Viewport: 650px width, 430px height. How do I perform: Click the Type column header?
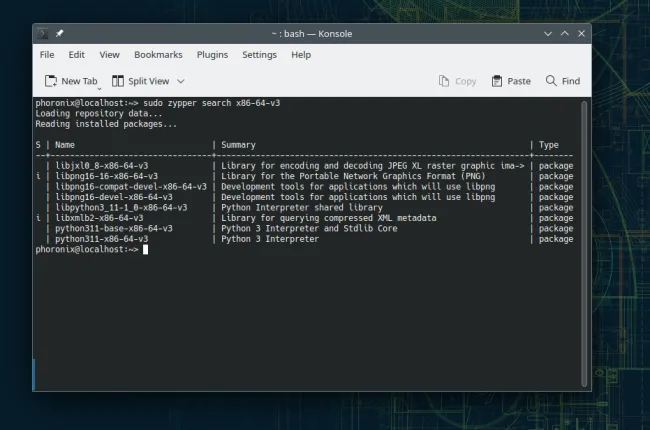tap(549, 145)
